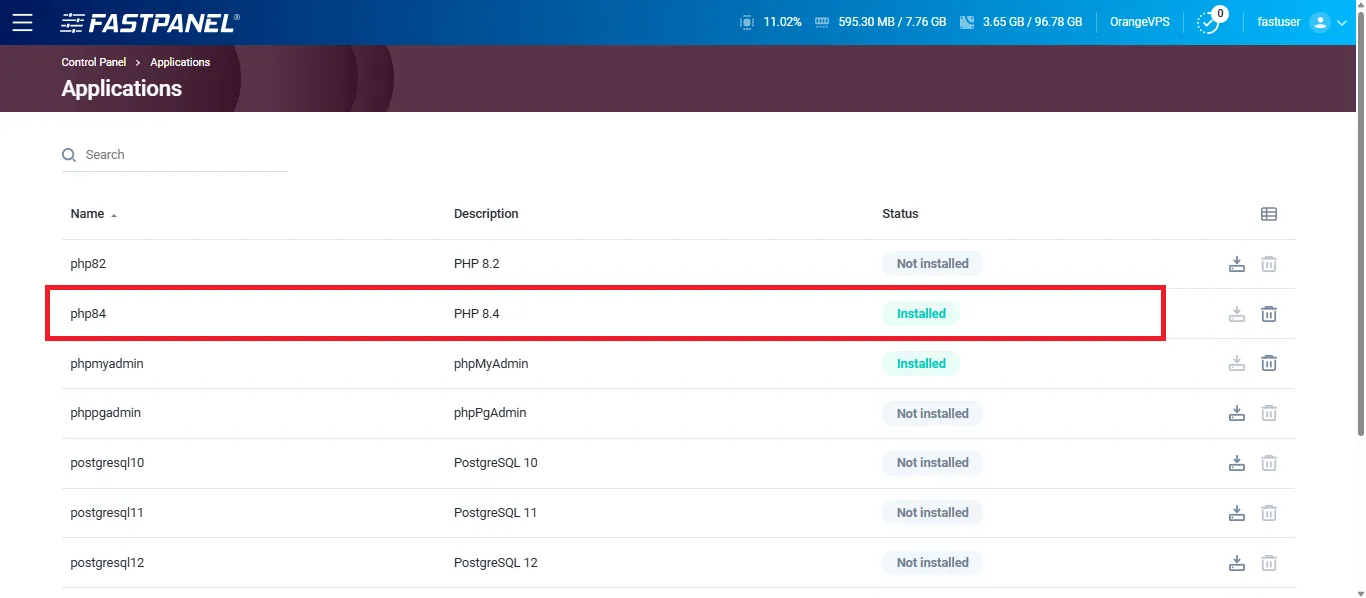Delete the php84 application
Image resolution: width=1366 pixels, height=598 pixels.
(x=1268, y=314)
